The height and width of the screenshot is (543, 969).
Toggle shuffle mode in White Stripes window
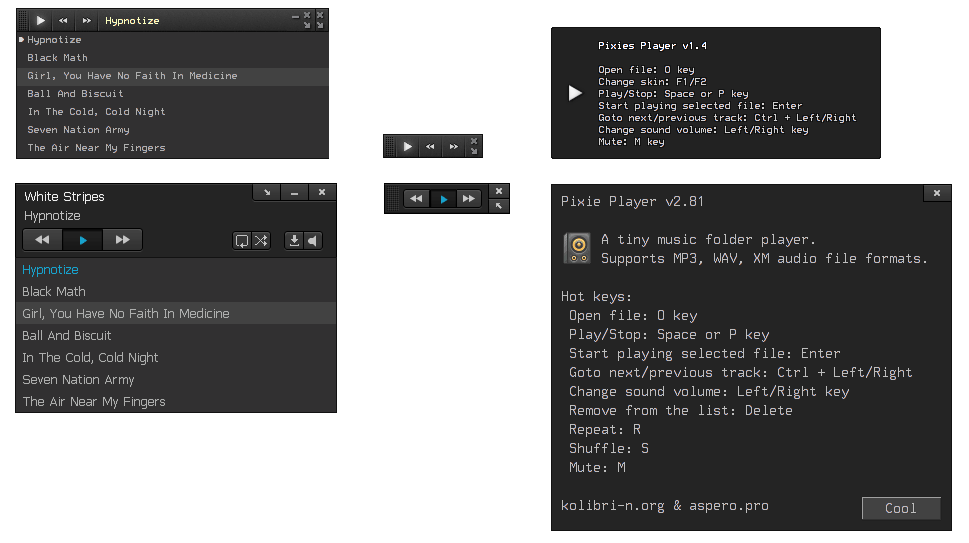[x=261, y=240]
